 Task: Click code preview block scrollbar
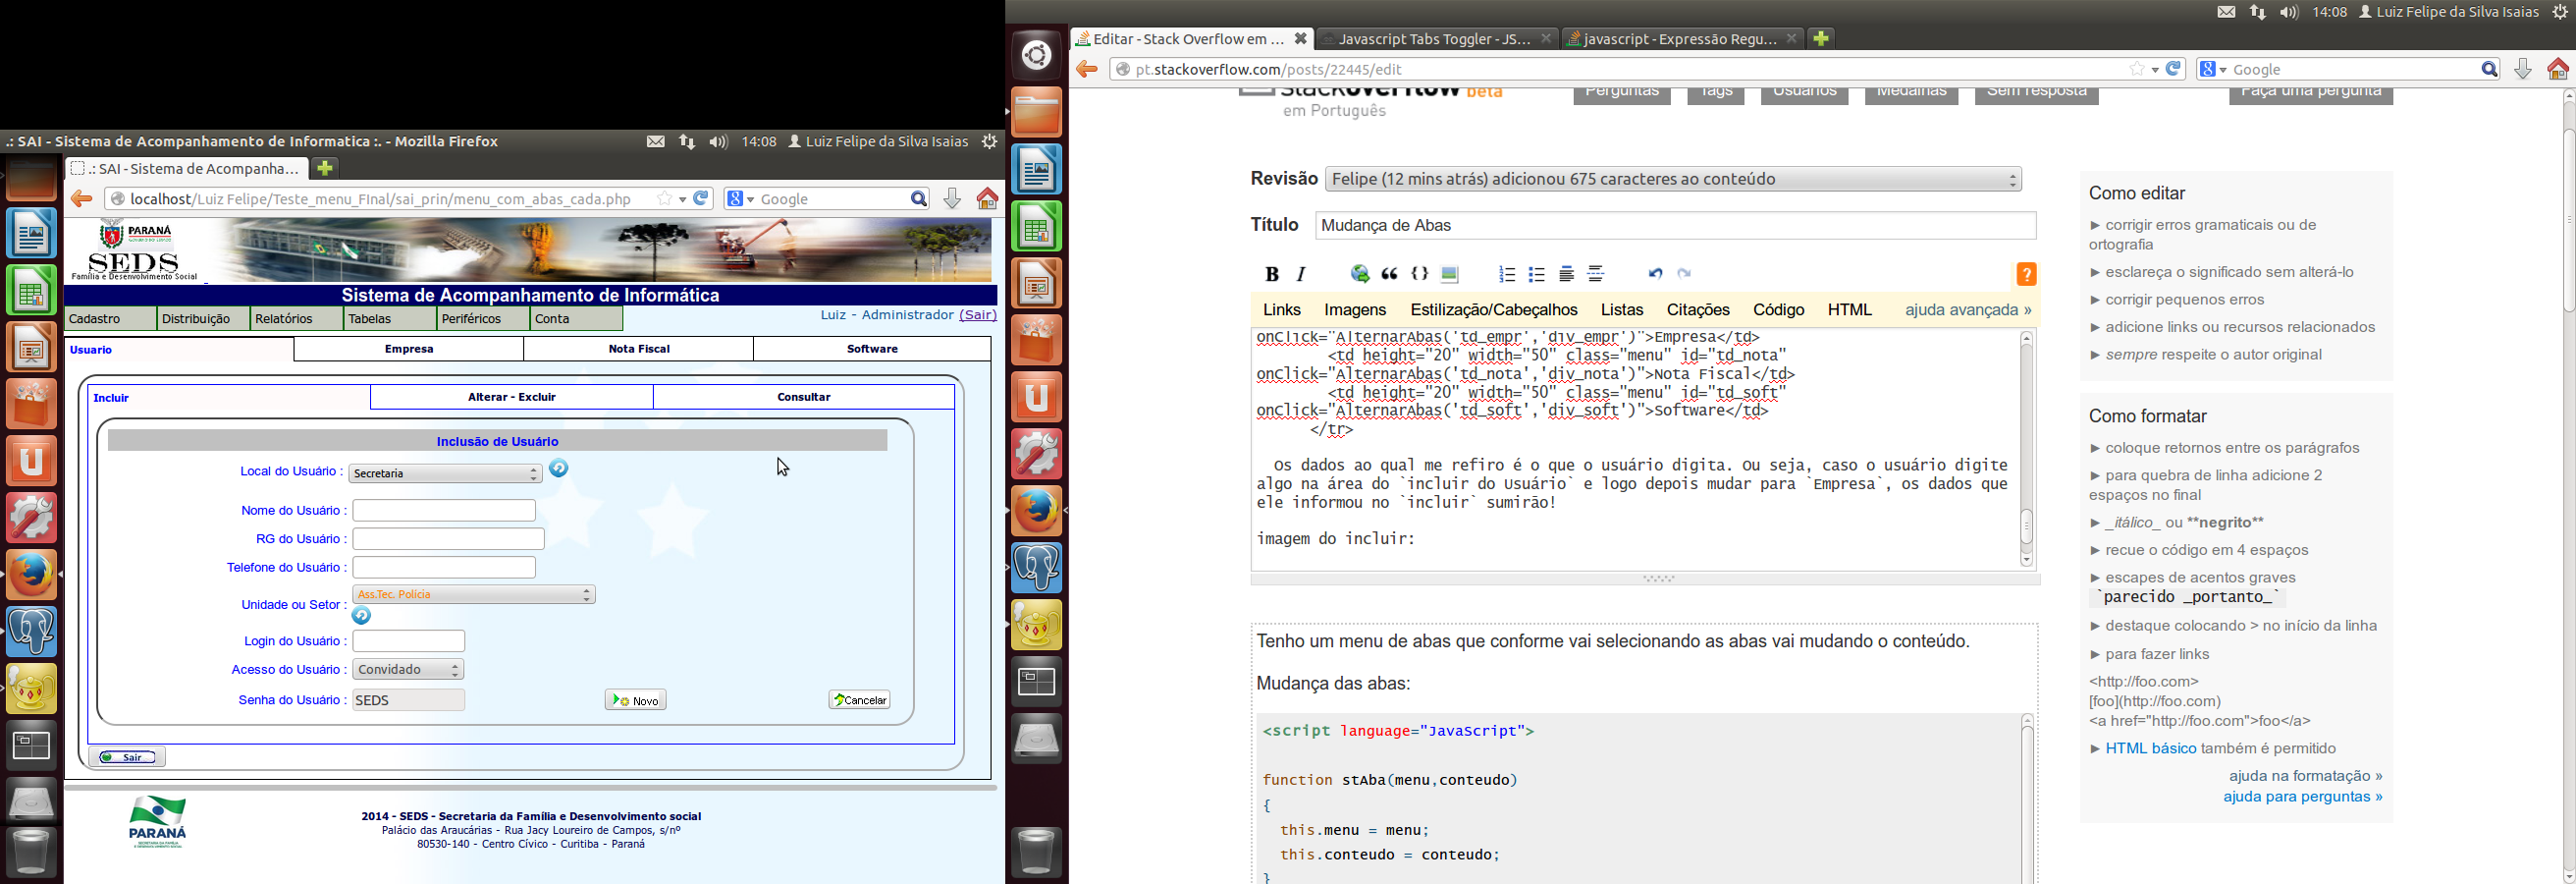click(2027, 800)
